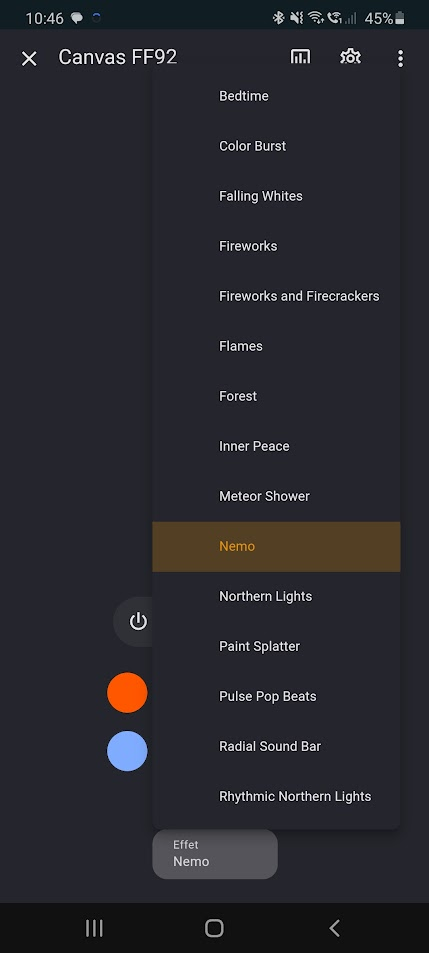429x953 pixels.
Task: Tap the Android home navigation icon
Action: (214, 928)
